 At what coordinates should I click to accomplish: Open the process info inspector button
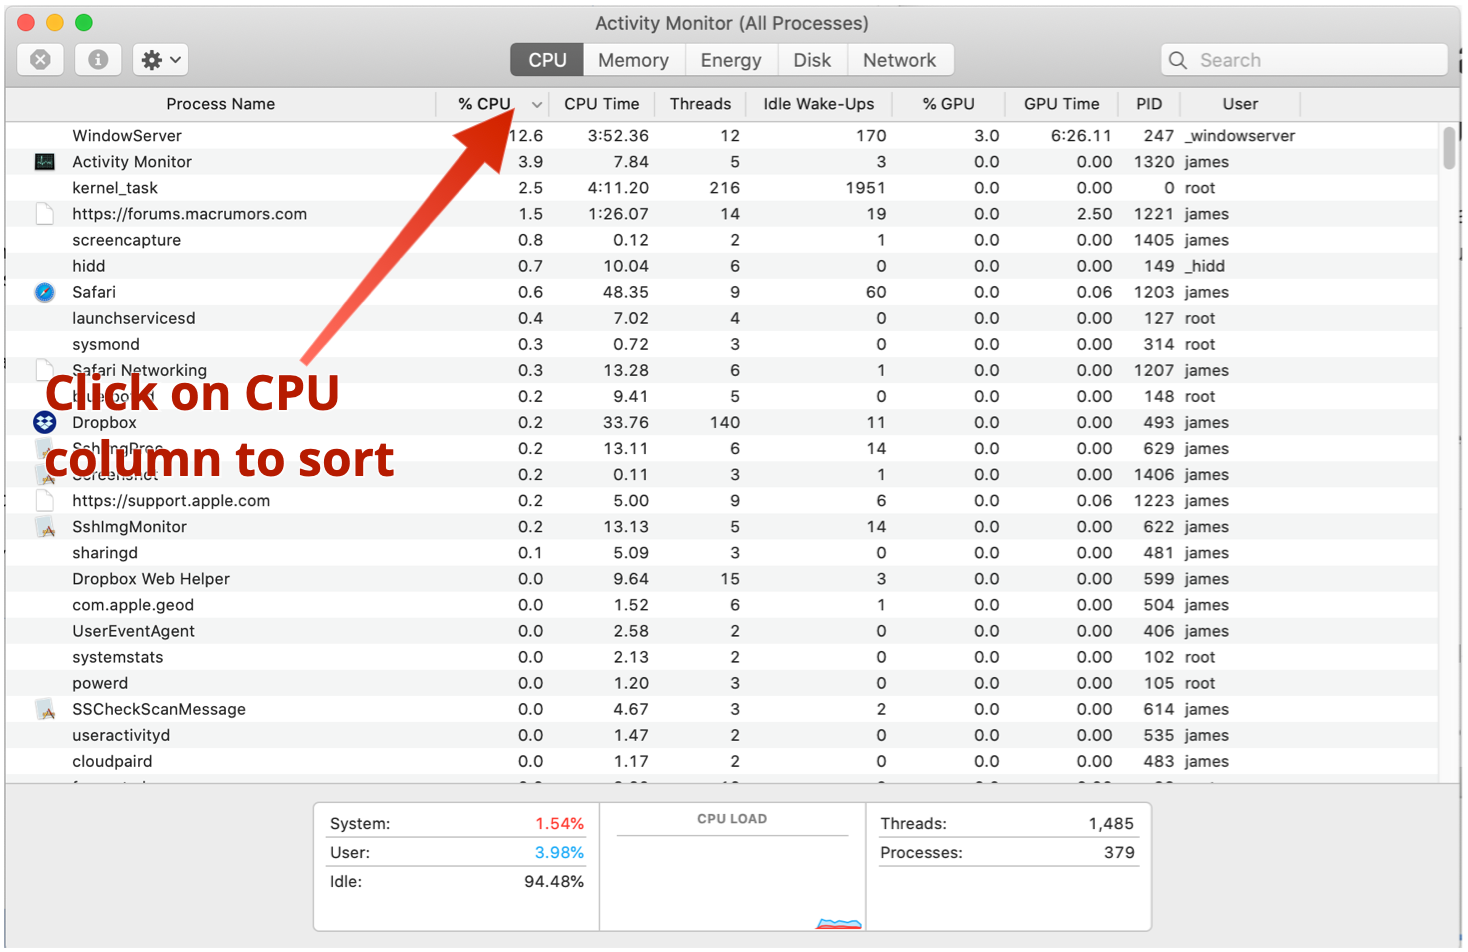98,60
